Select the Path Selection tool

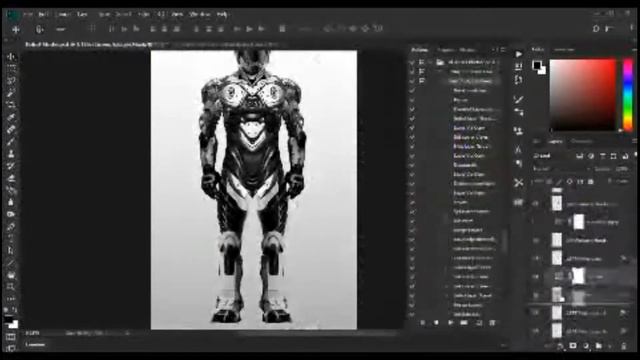tap(11, 251)
